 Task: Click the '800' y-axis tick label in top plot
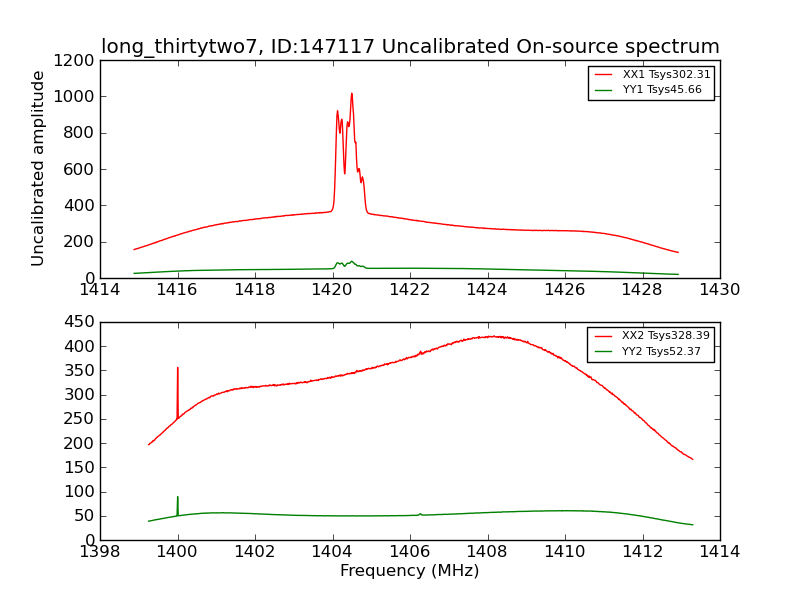[x=79, y=133]
